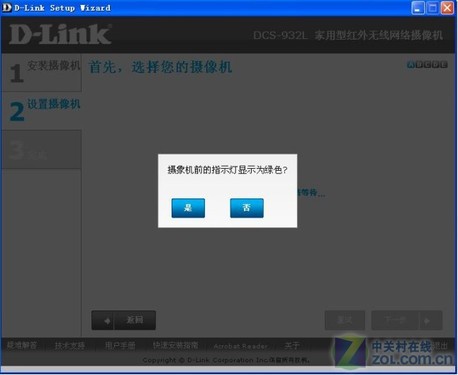Select the dimmed step 3 in sidebar
The width and height of the screenshot is (458, 375).
click(x=42, y=149)
